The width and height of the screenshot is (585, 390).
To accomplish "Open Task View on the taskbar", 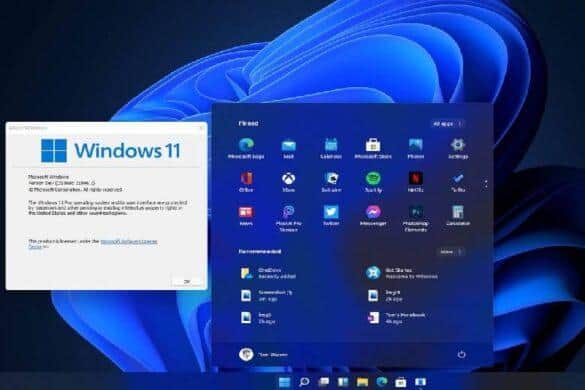I will tap(323, 382).
